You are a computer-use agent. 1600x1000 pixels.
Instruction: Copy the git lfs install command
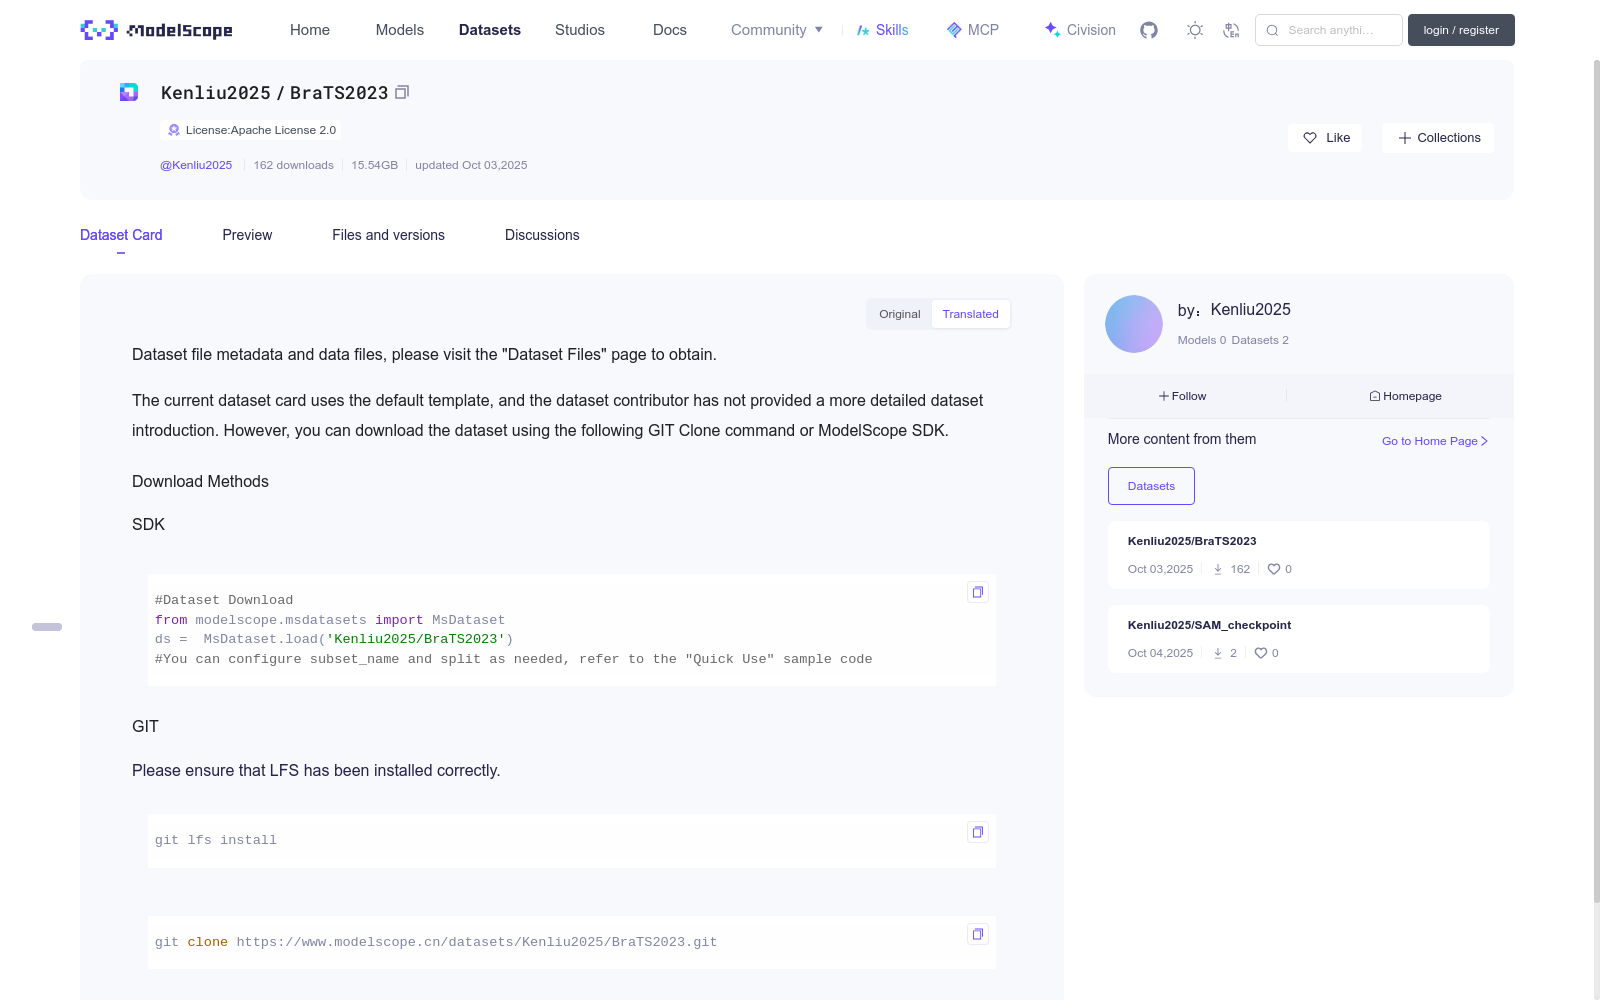click(978, 832)
